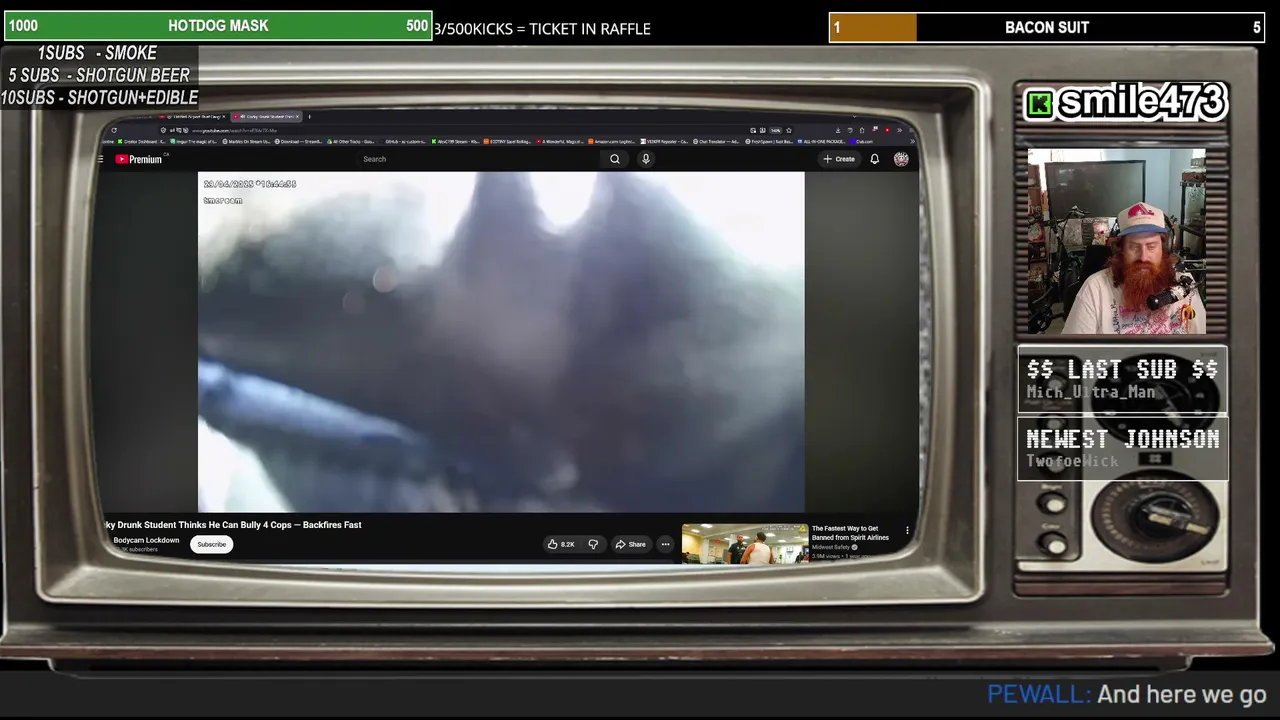Click the 'NEWEST JOHNSON' panel
The height and width of the screenshot is (720, 1280).
tap(1122, 449)
